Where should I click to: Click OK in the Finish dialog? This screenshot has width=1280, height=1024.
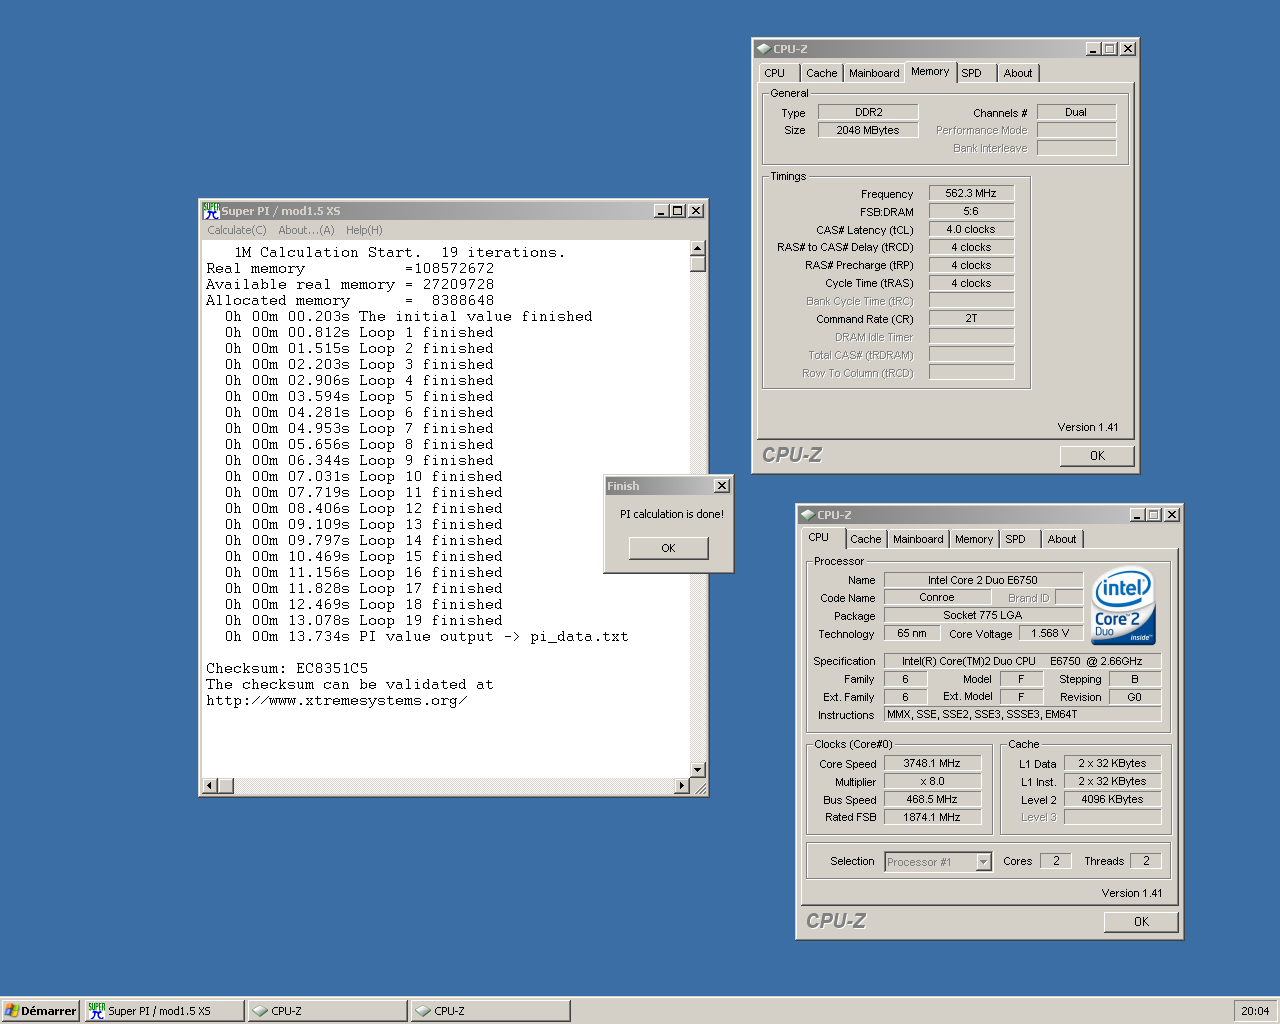[x=668, y=548]
